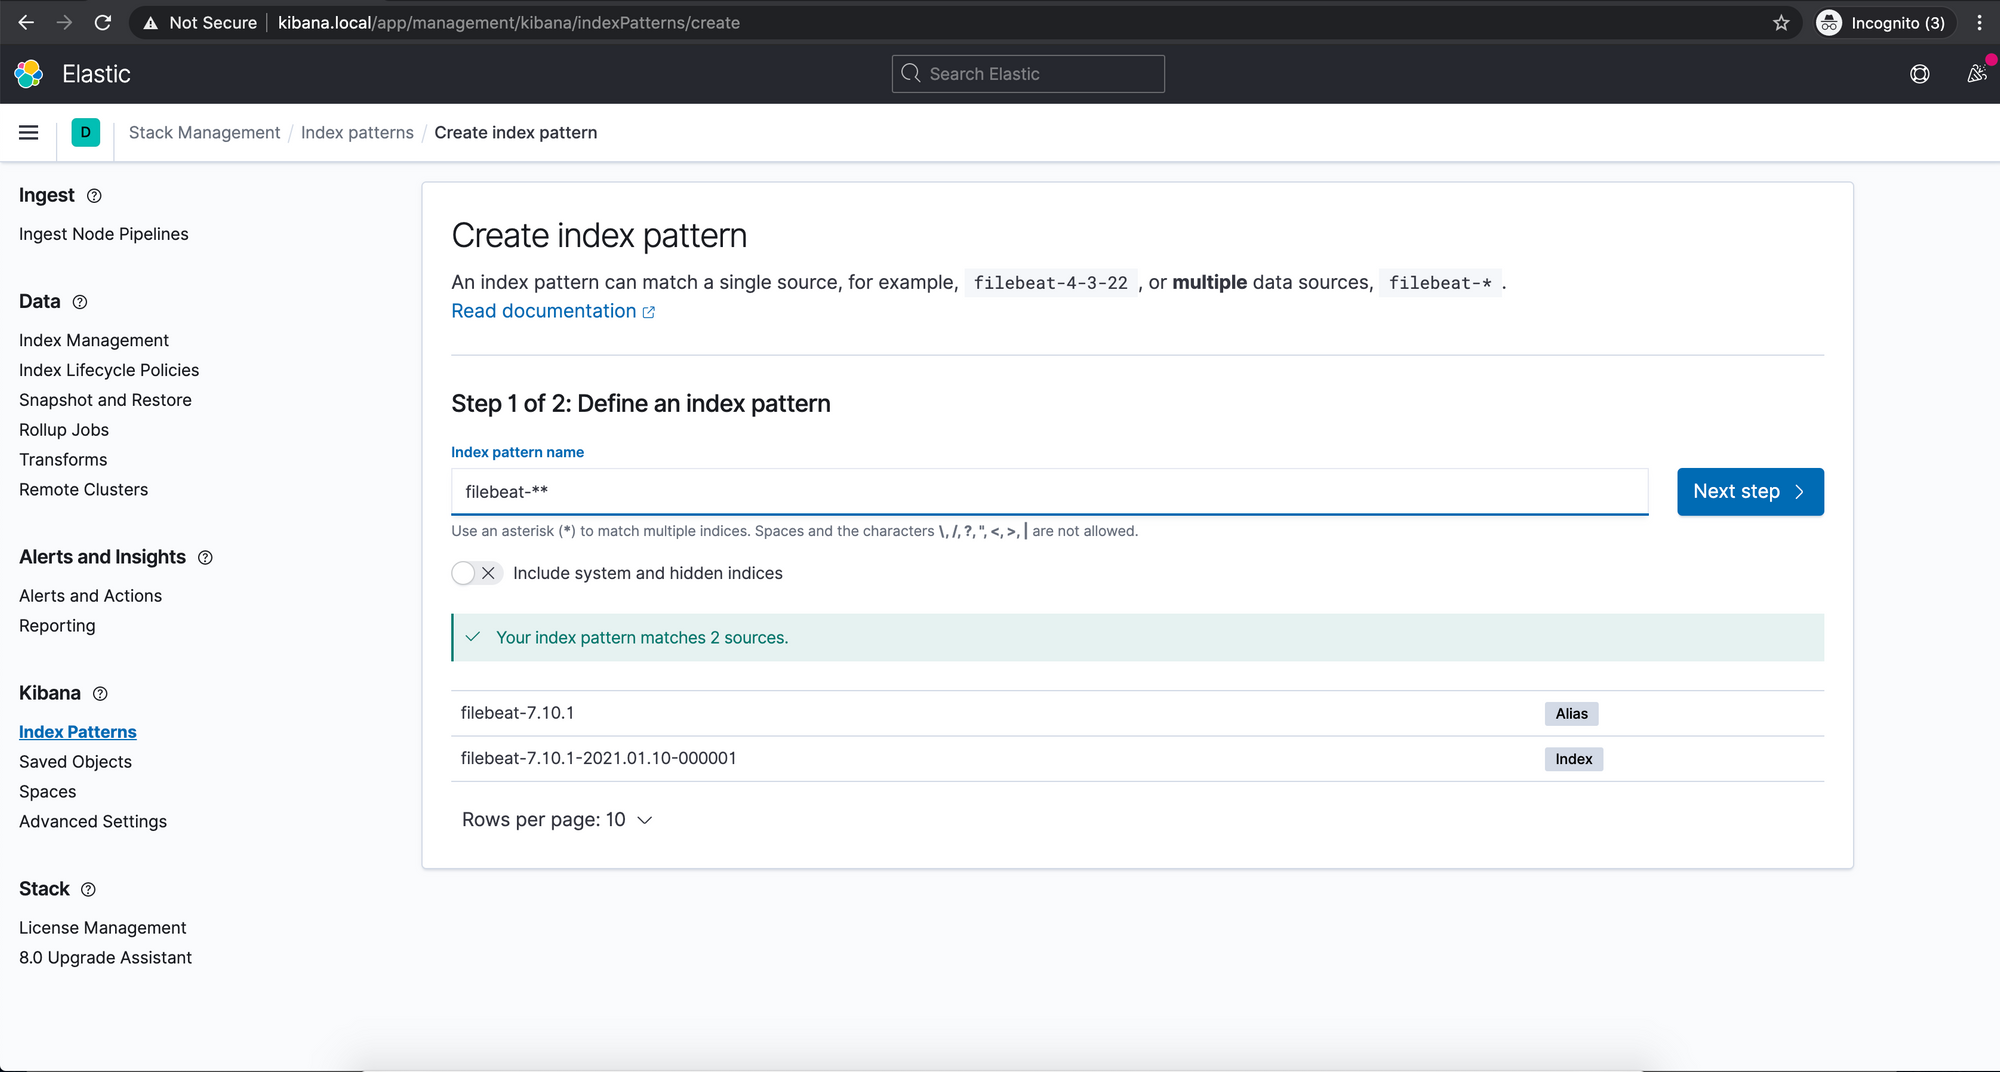Open Ingest Node Pipelines
This screenshot has height=1072, width=2000.
104,234
